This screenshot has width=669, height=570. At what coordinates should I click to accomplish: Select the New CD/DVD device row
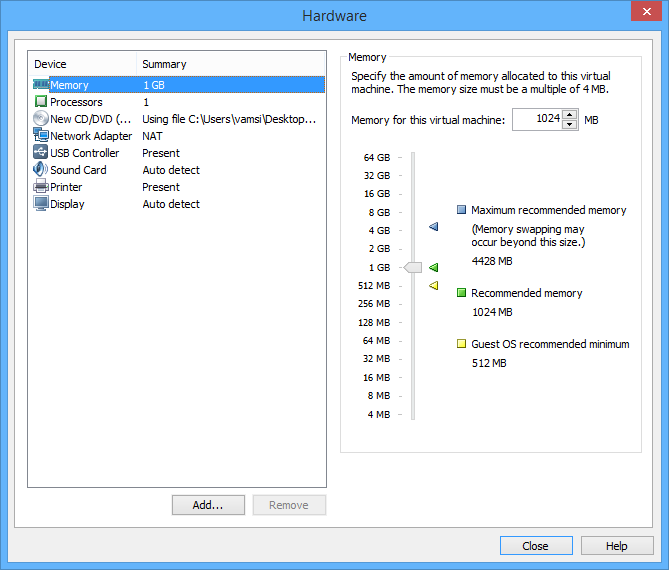coord(177,119)
